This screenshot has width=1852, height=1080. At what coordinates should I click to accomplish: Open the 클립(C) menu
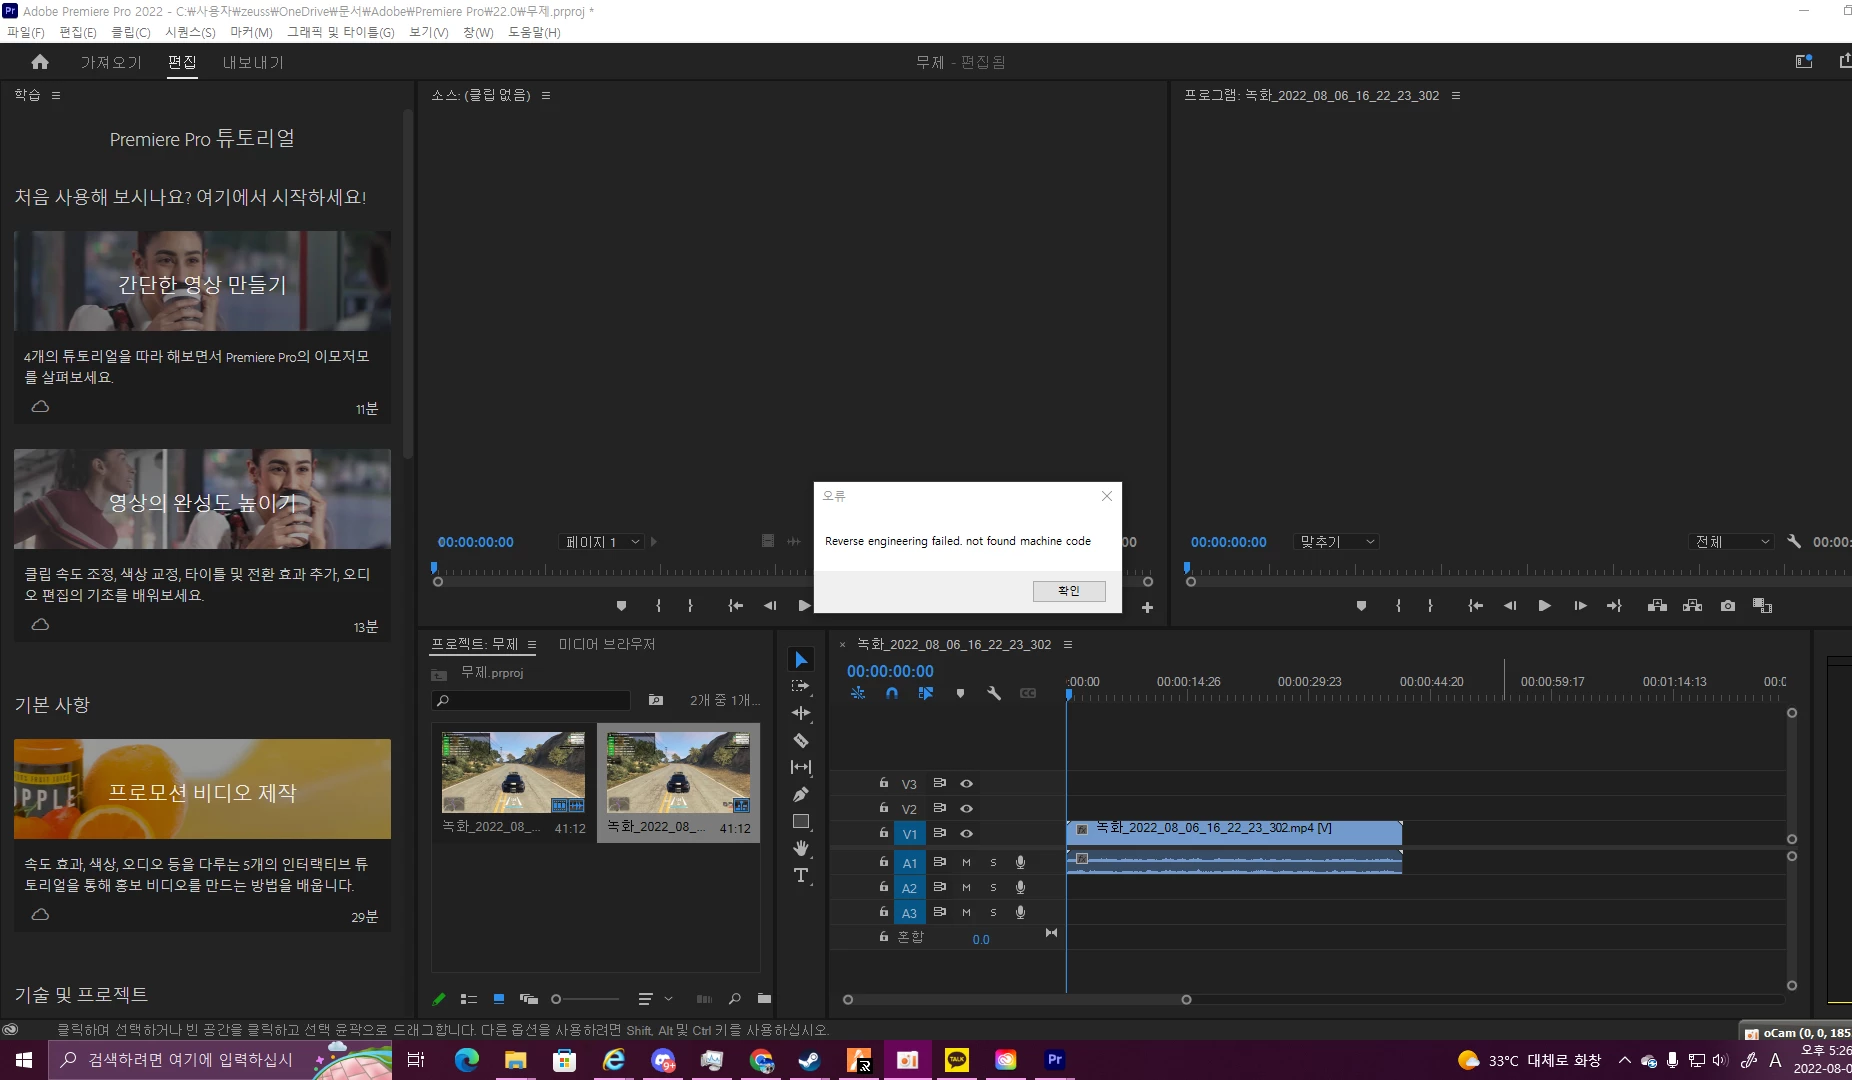click(x=131, y=32)
